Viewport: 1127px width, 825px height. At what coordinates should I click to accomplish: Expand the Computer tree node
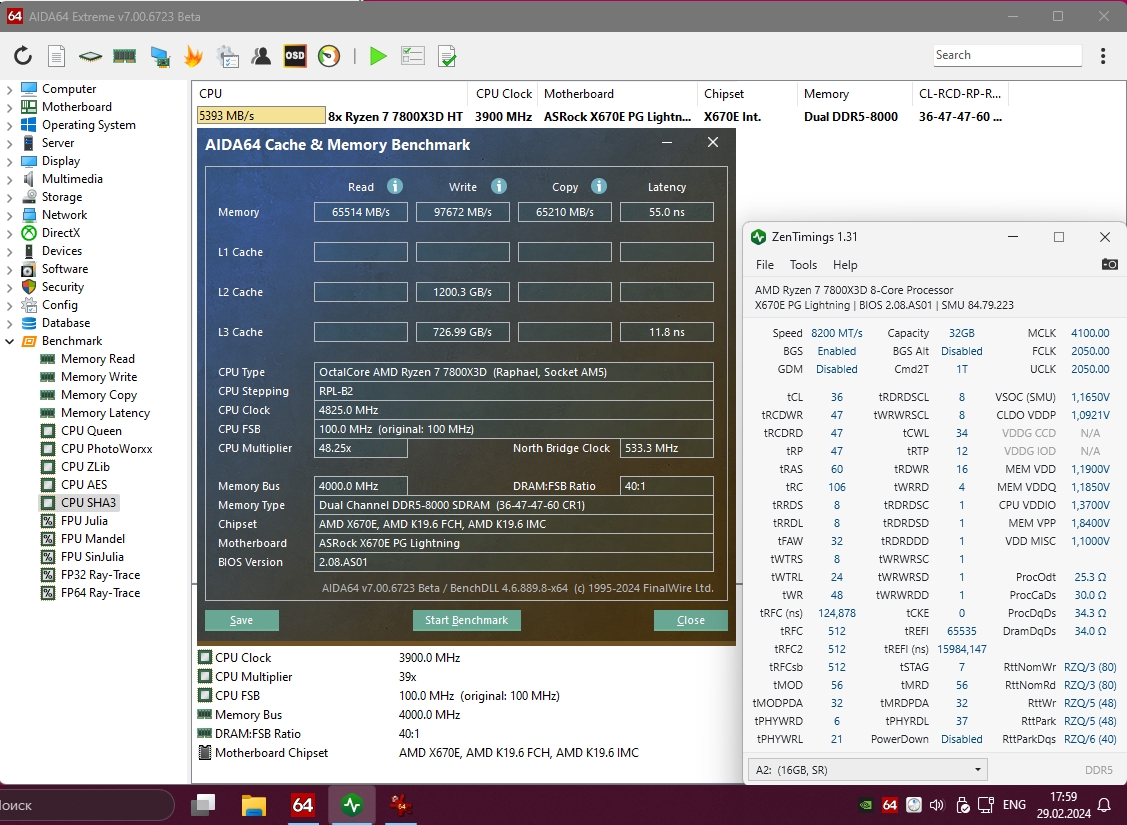(x=9, y=89)
